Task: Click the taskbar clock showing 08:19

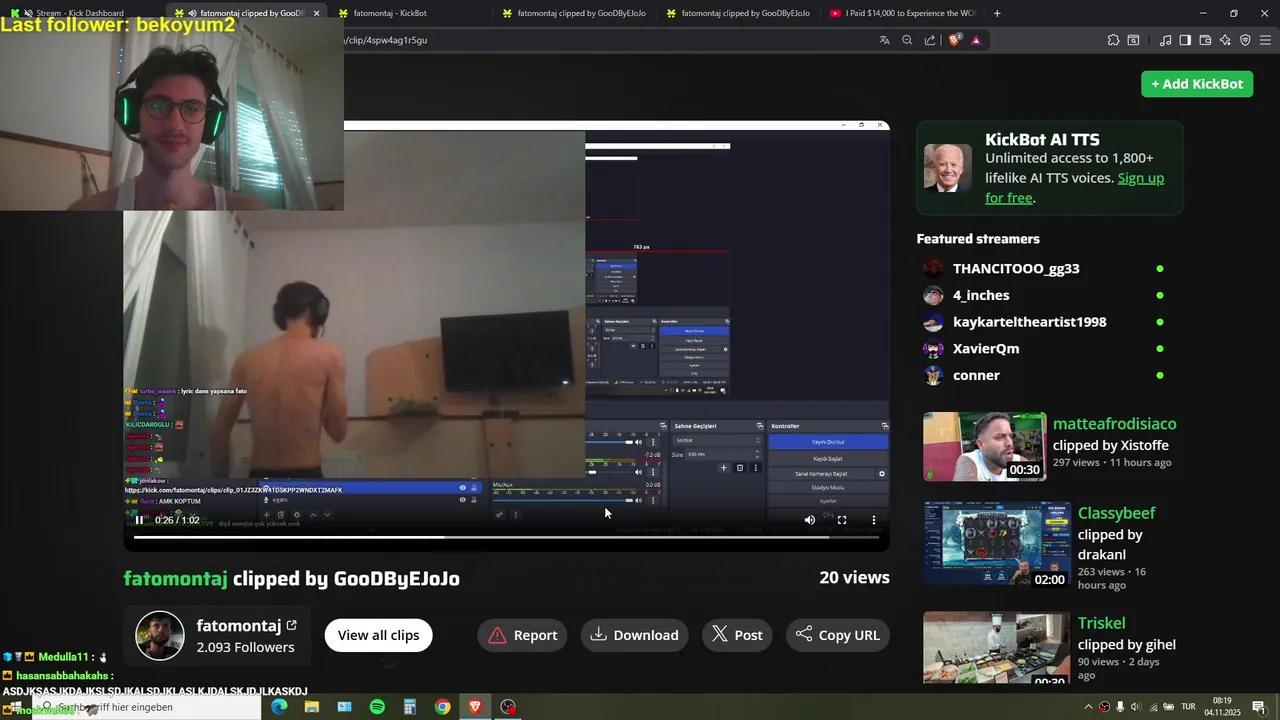Action: pos(1222,706)
